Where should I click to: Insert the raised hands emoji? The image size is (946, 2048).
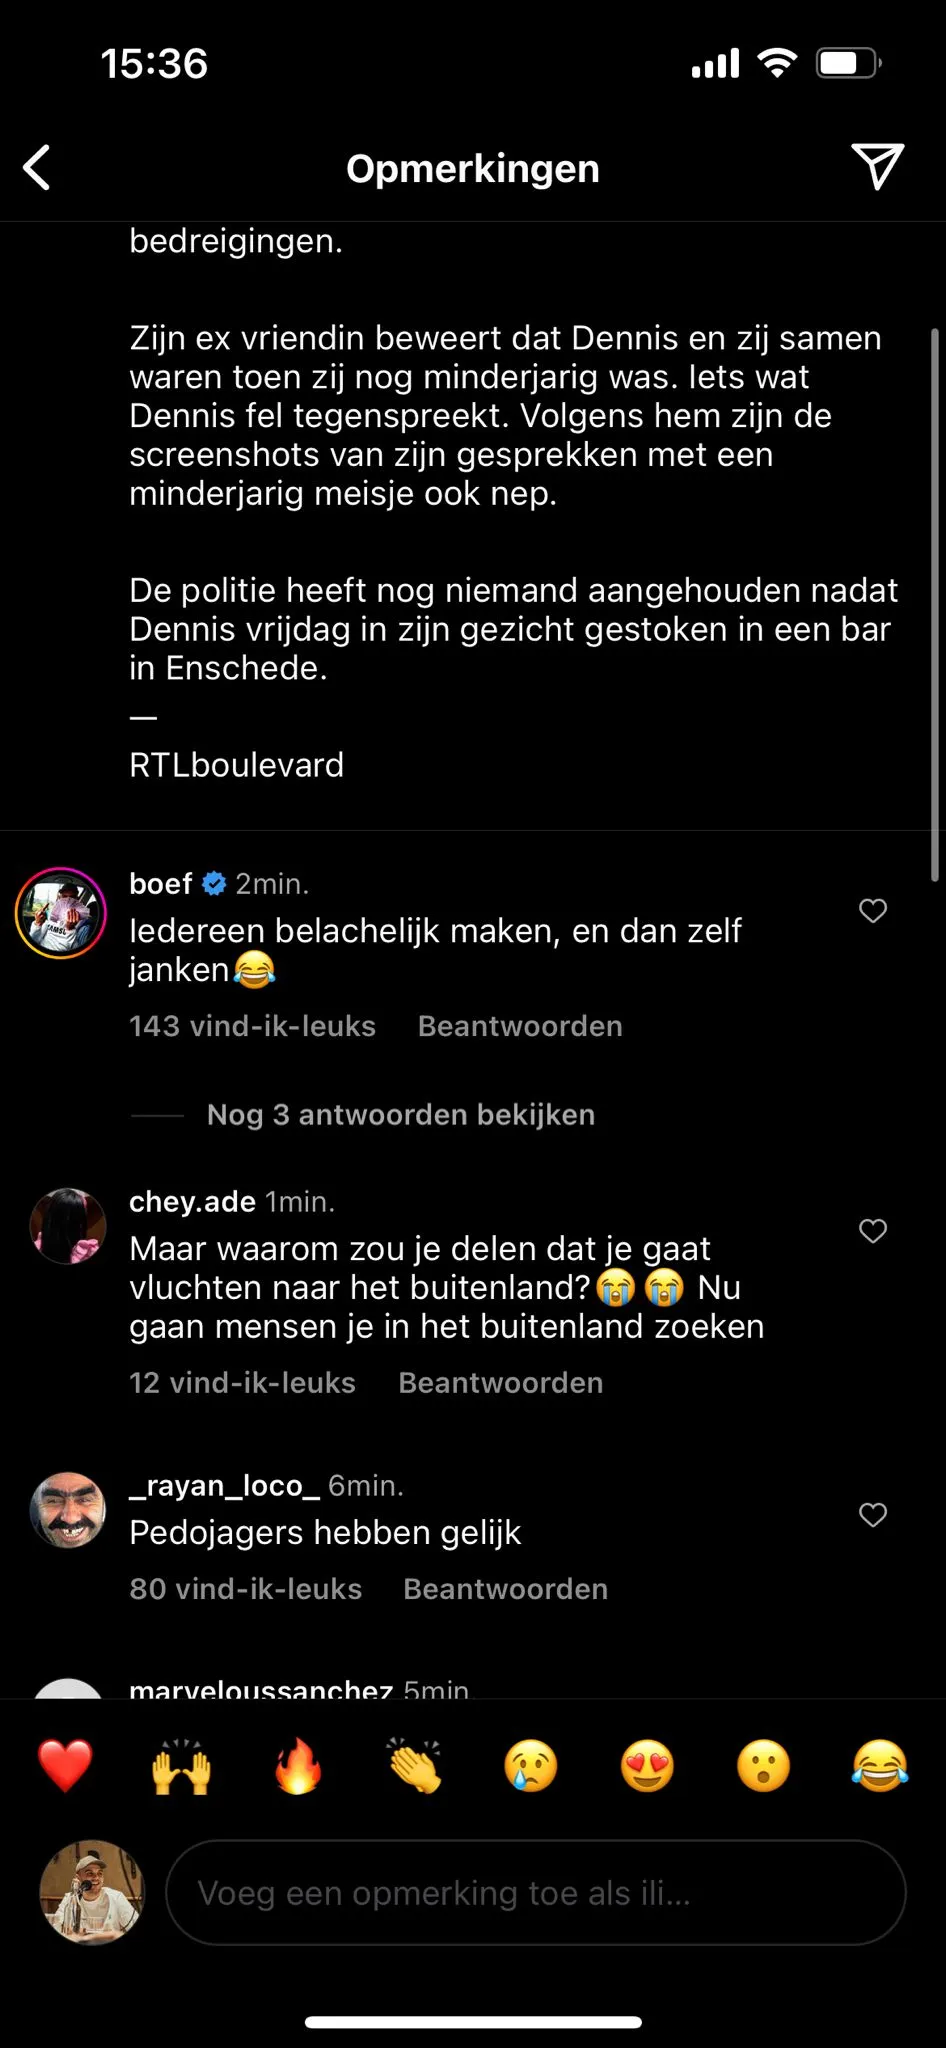click(181, 1766)
